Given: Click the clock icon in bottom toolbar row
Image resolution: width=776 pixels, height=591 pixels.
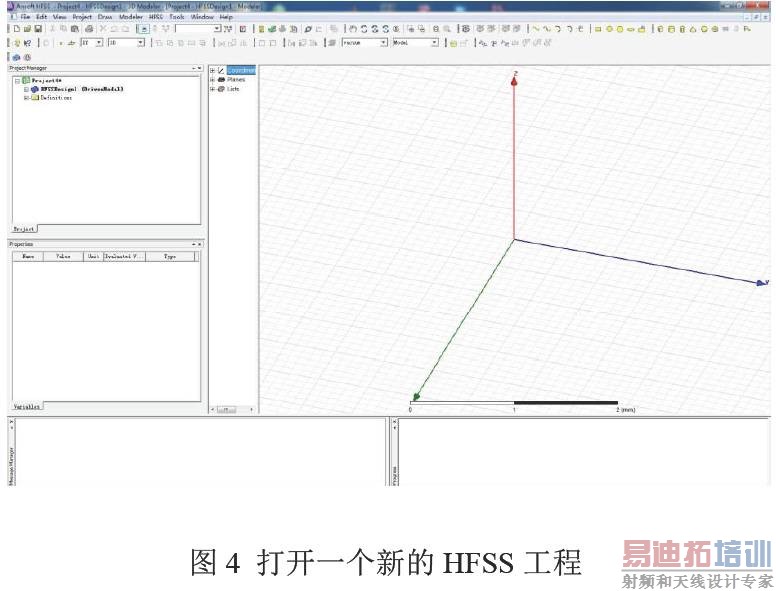Looking at the screenshot, I should pos(27,57).
